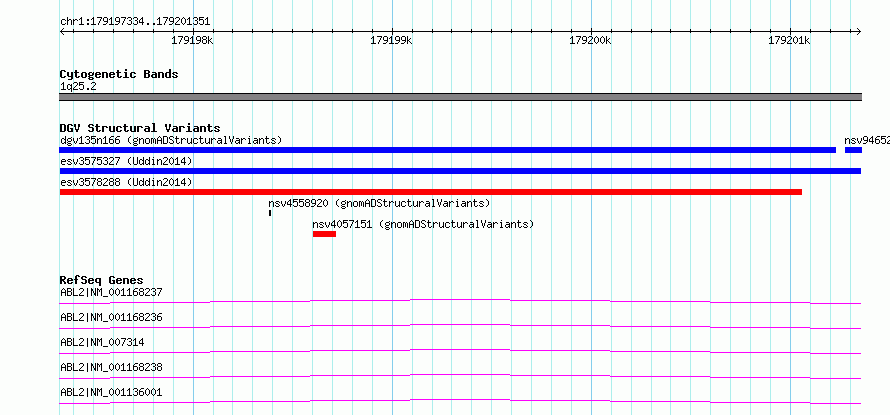The height and width of the screenshot is (415, 890).
Task: Click the nsv4057151 (gnomADStructuralVariants) label
Action: (423, 224)
